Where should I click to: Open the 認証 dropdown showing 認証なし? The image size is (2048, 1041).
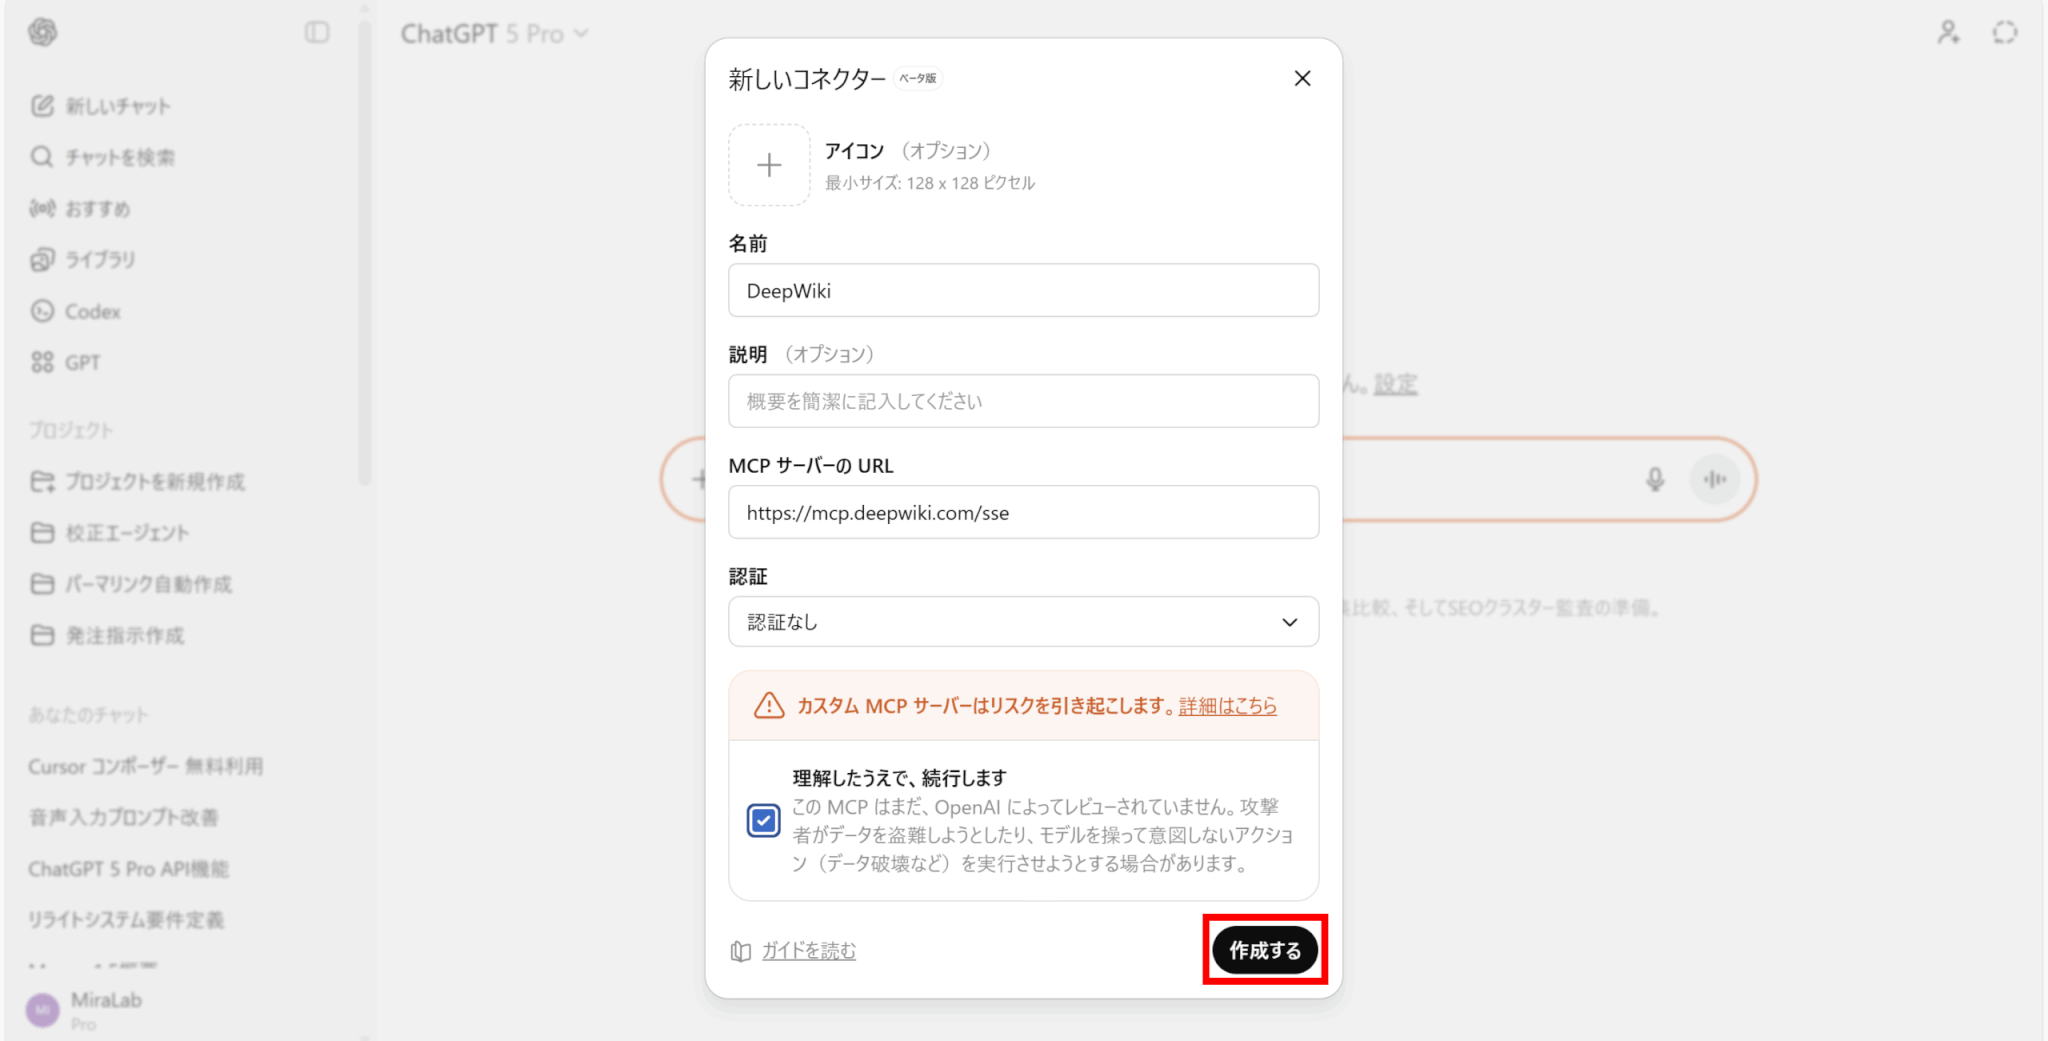[1023, 622]
